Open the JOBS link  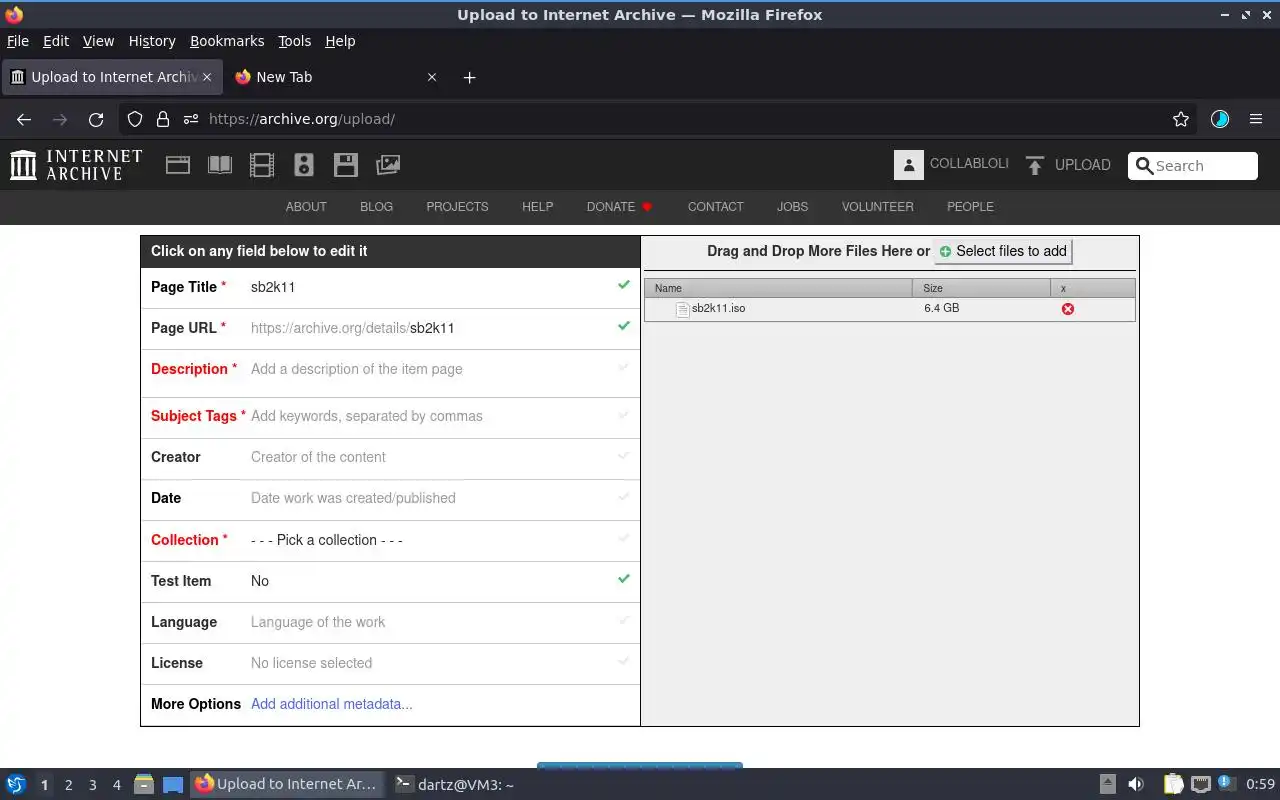[x=792, y=207]
